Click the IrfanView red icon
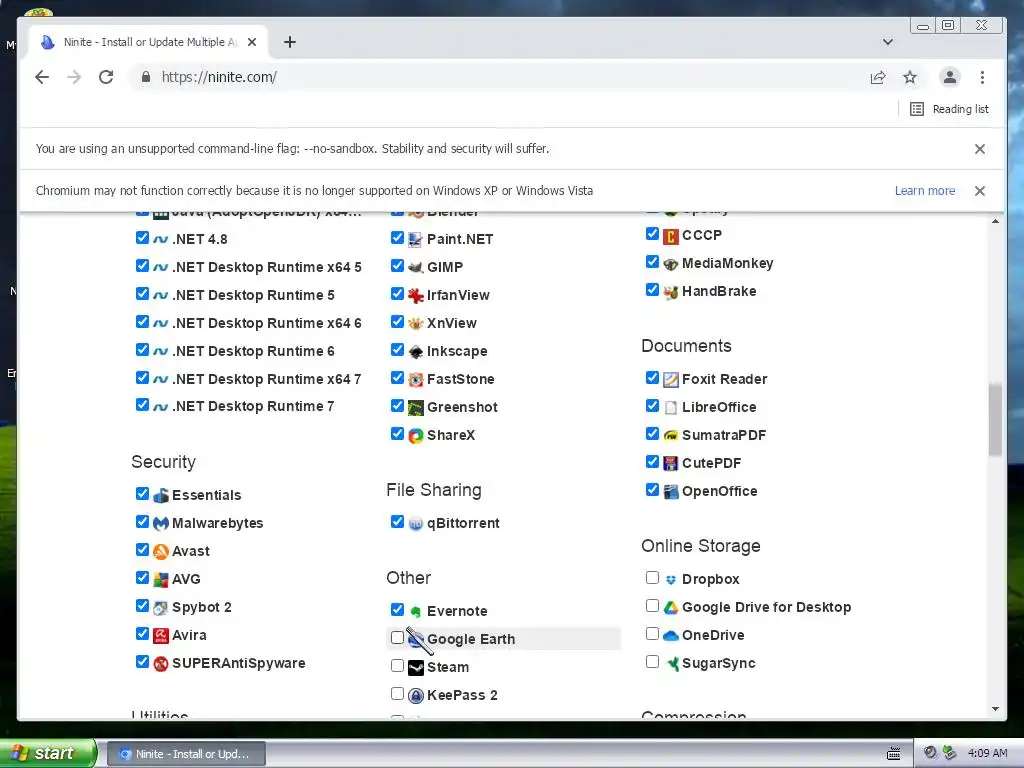 point(415,296)
